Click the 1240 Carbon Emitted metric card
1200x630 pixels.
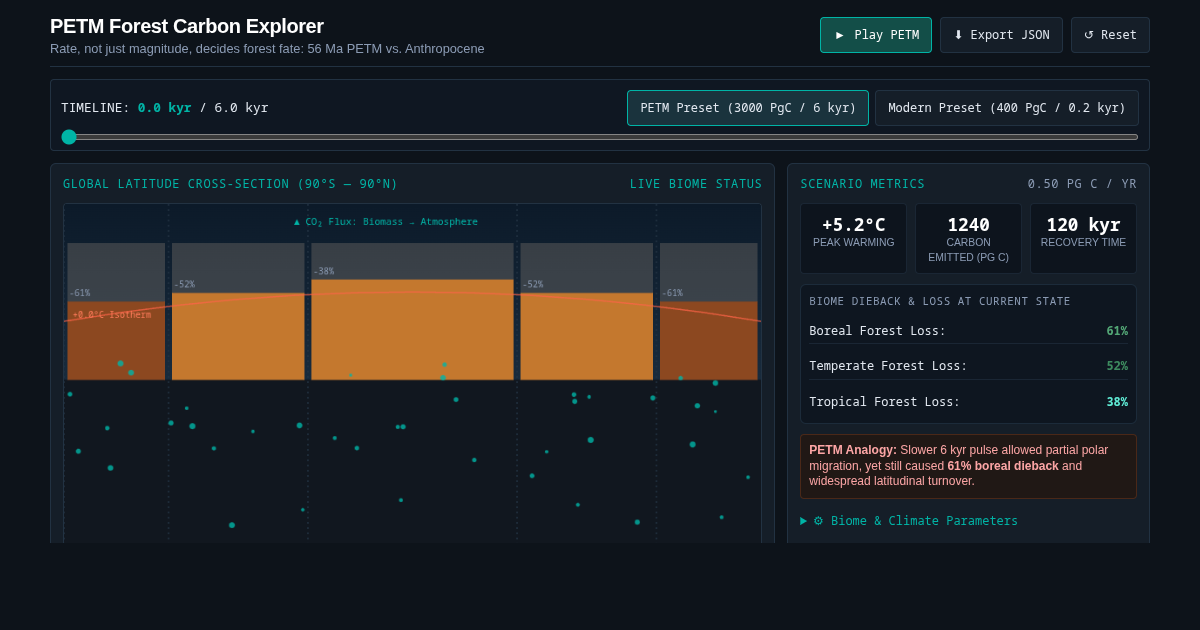pos(968,239)
